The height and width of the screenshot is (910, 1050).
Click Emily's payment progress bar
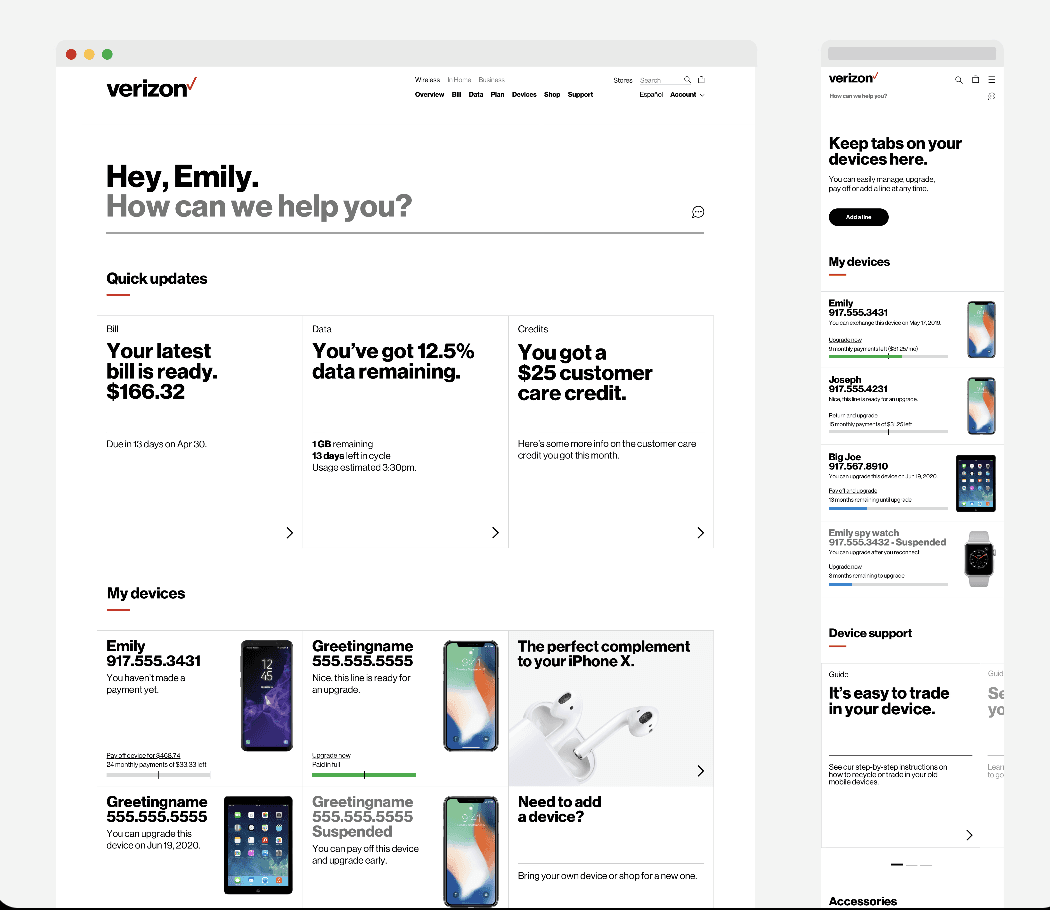[x=158, y=775]
